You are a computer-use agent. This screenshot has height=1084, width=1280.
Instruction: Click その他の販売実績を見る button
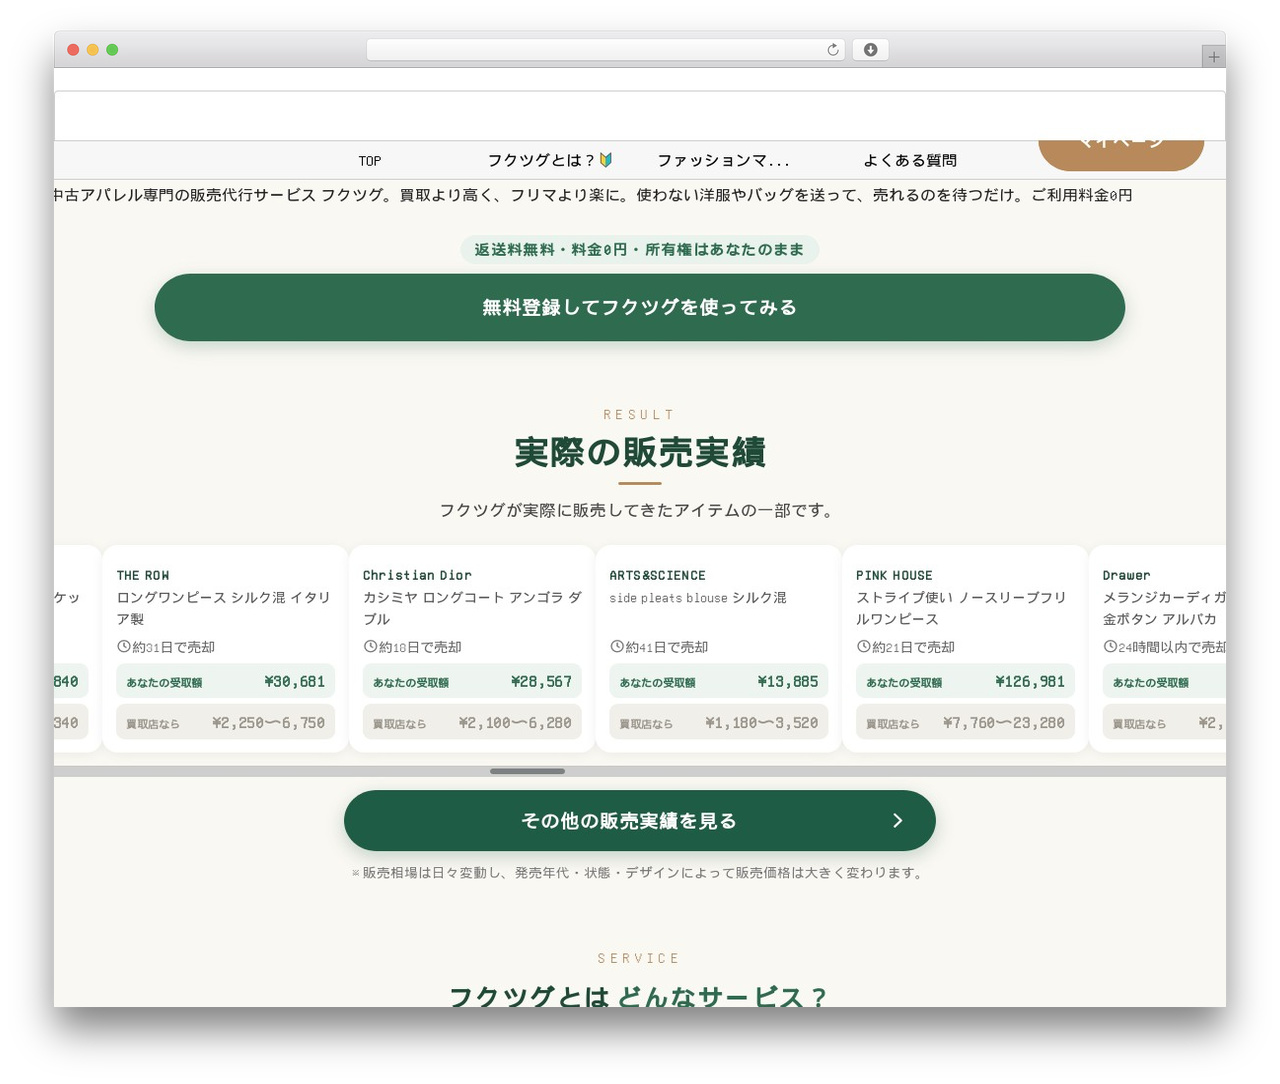[x=640, y=821]
